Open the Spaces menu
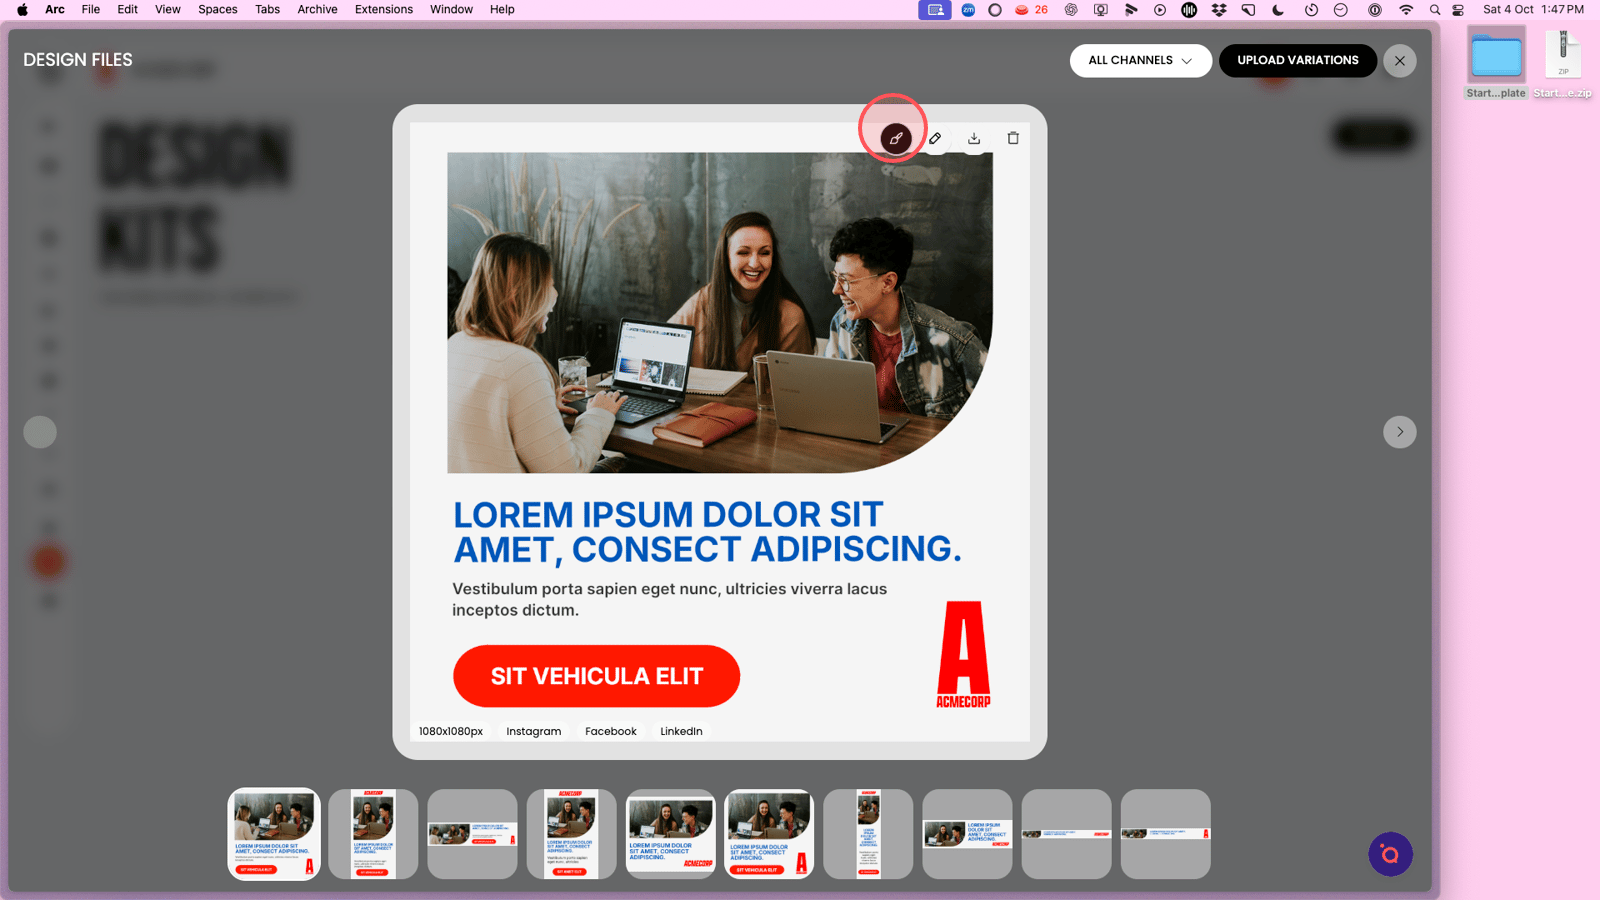The image size is (1600, 900). (217, 10)
